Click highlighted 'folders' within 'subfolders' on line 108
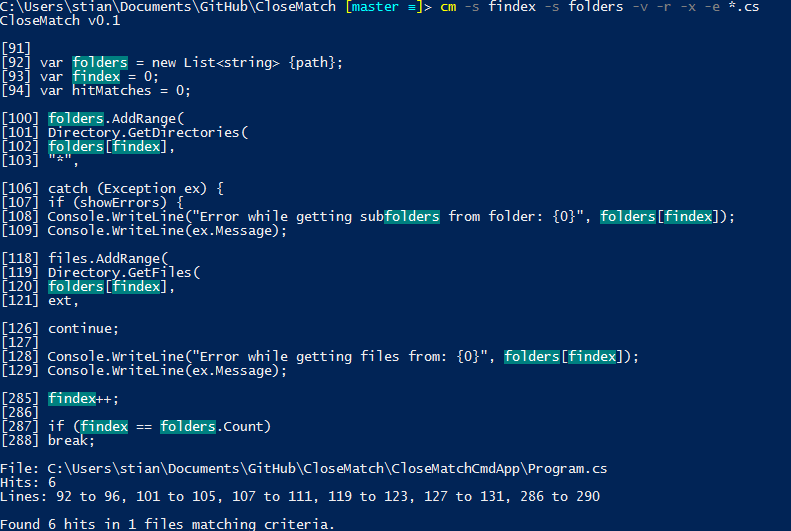 (412, 217)
